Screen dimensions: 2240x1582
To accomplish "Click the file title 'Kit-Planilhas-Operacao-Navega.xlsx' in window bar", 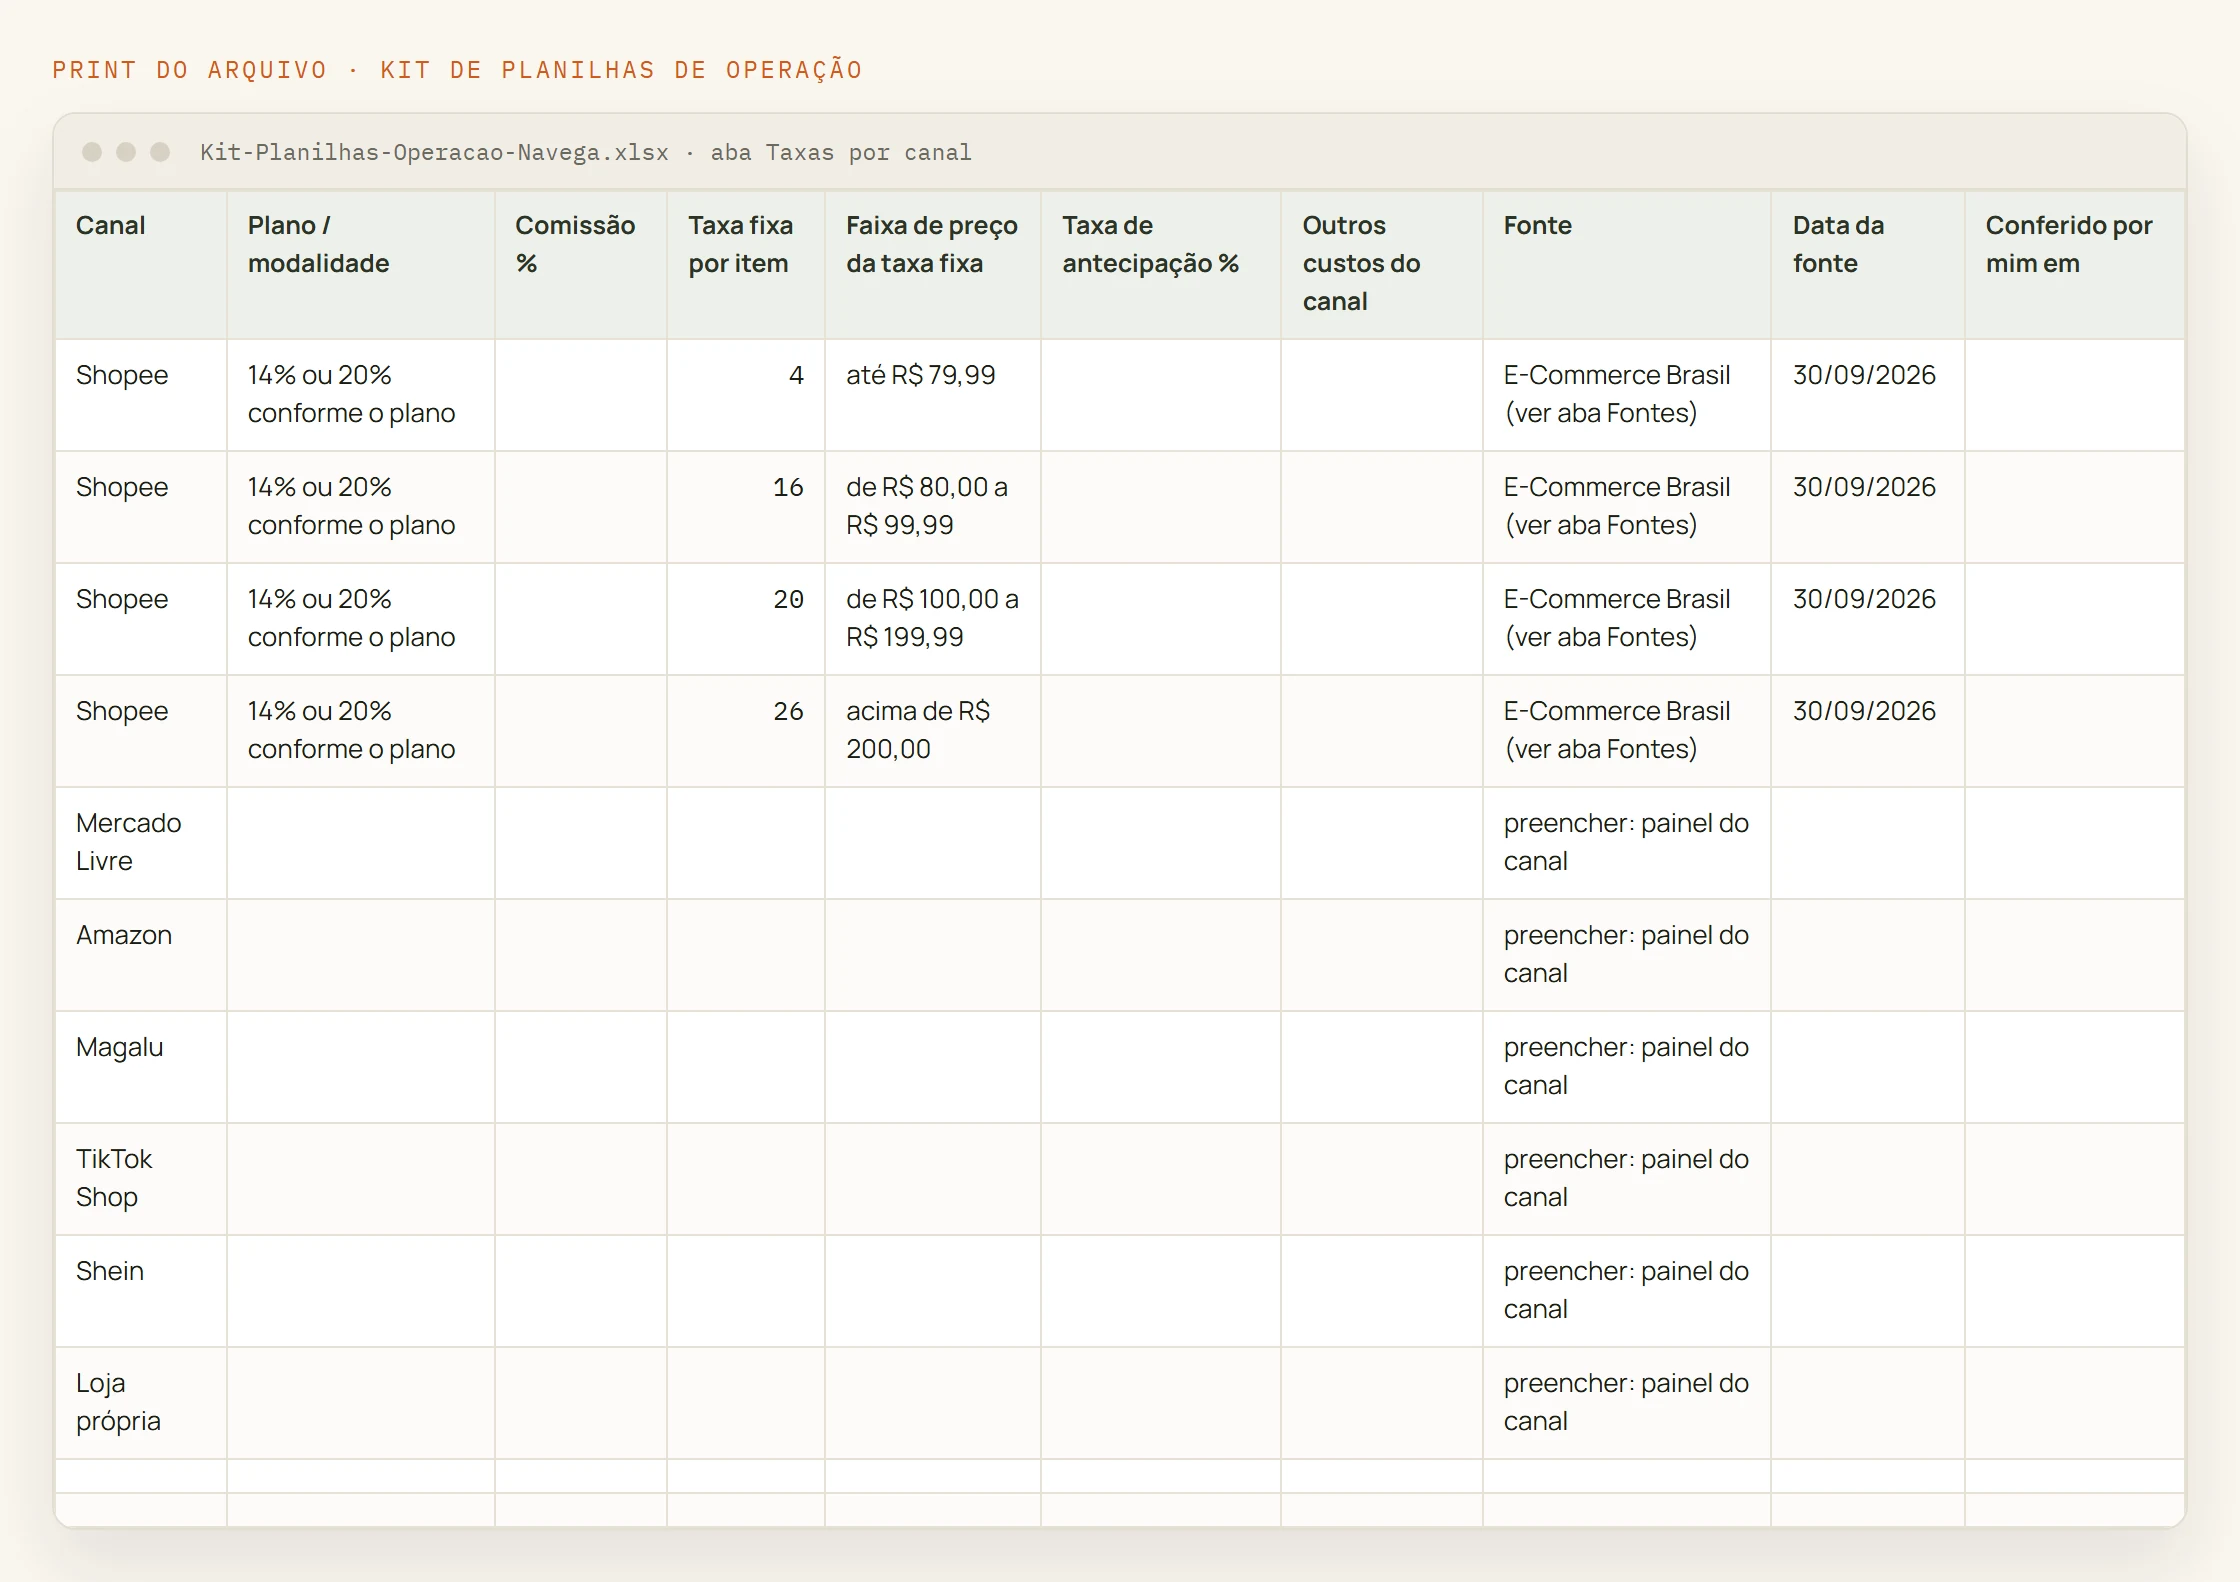I will click(434, 152).
